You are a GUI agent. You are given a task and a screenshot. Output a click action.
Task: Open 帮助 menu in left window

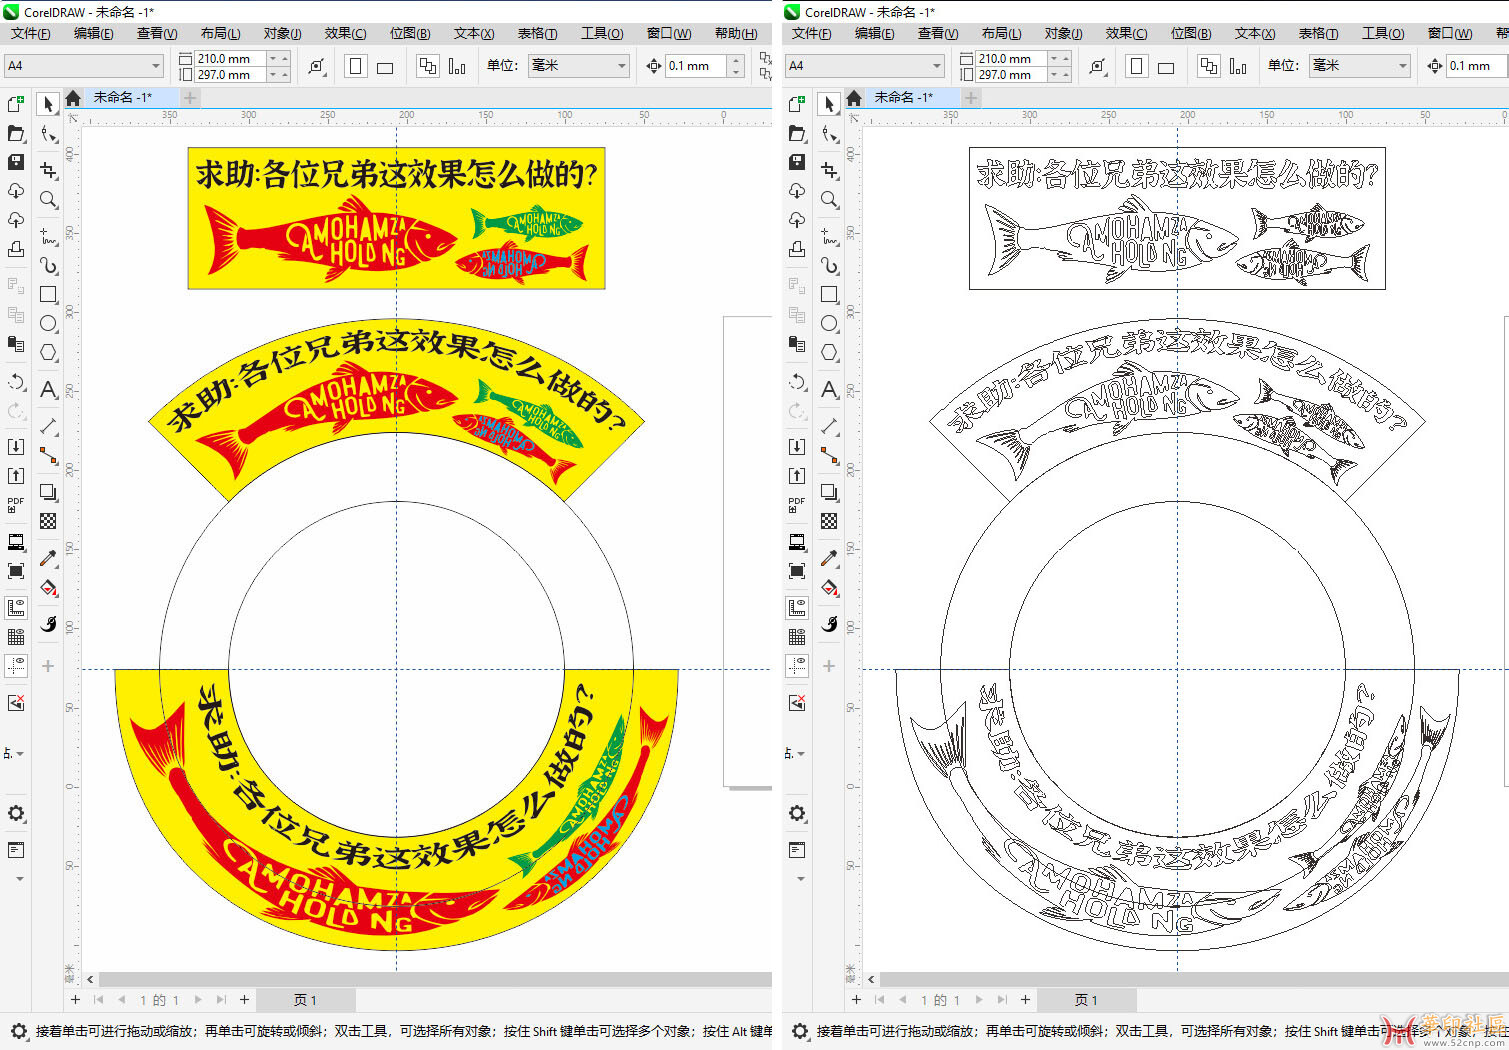(735, 33)
